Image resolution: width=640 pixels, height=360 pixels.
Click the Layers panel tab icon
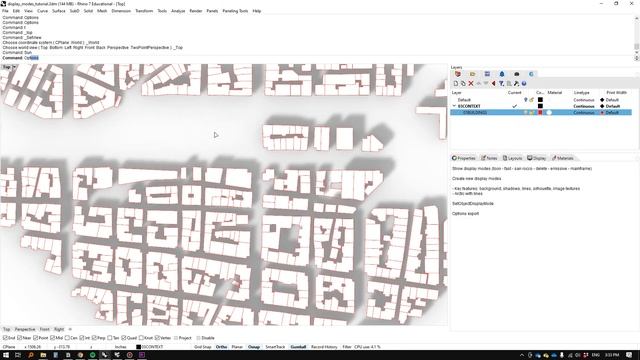click(458, 74)
